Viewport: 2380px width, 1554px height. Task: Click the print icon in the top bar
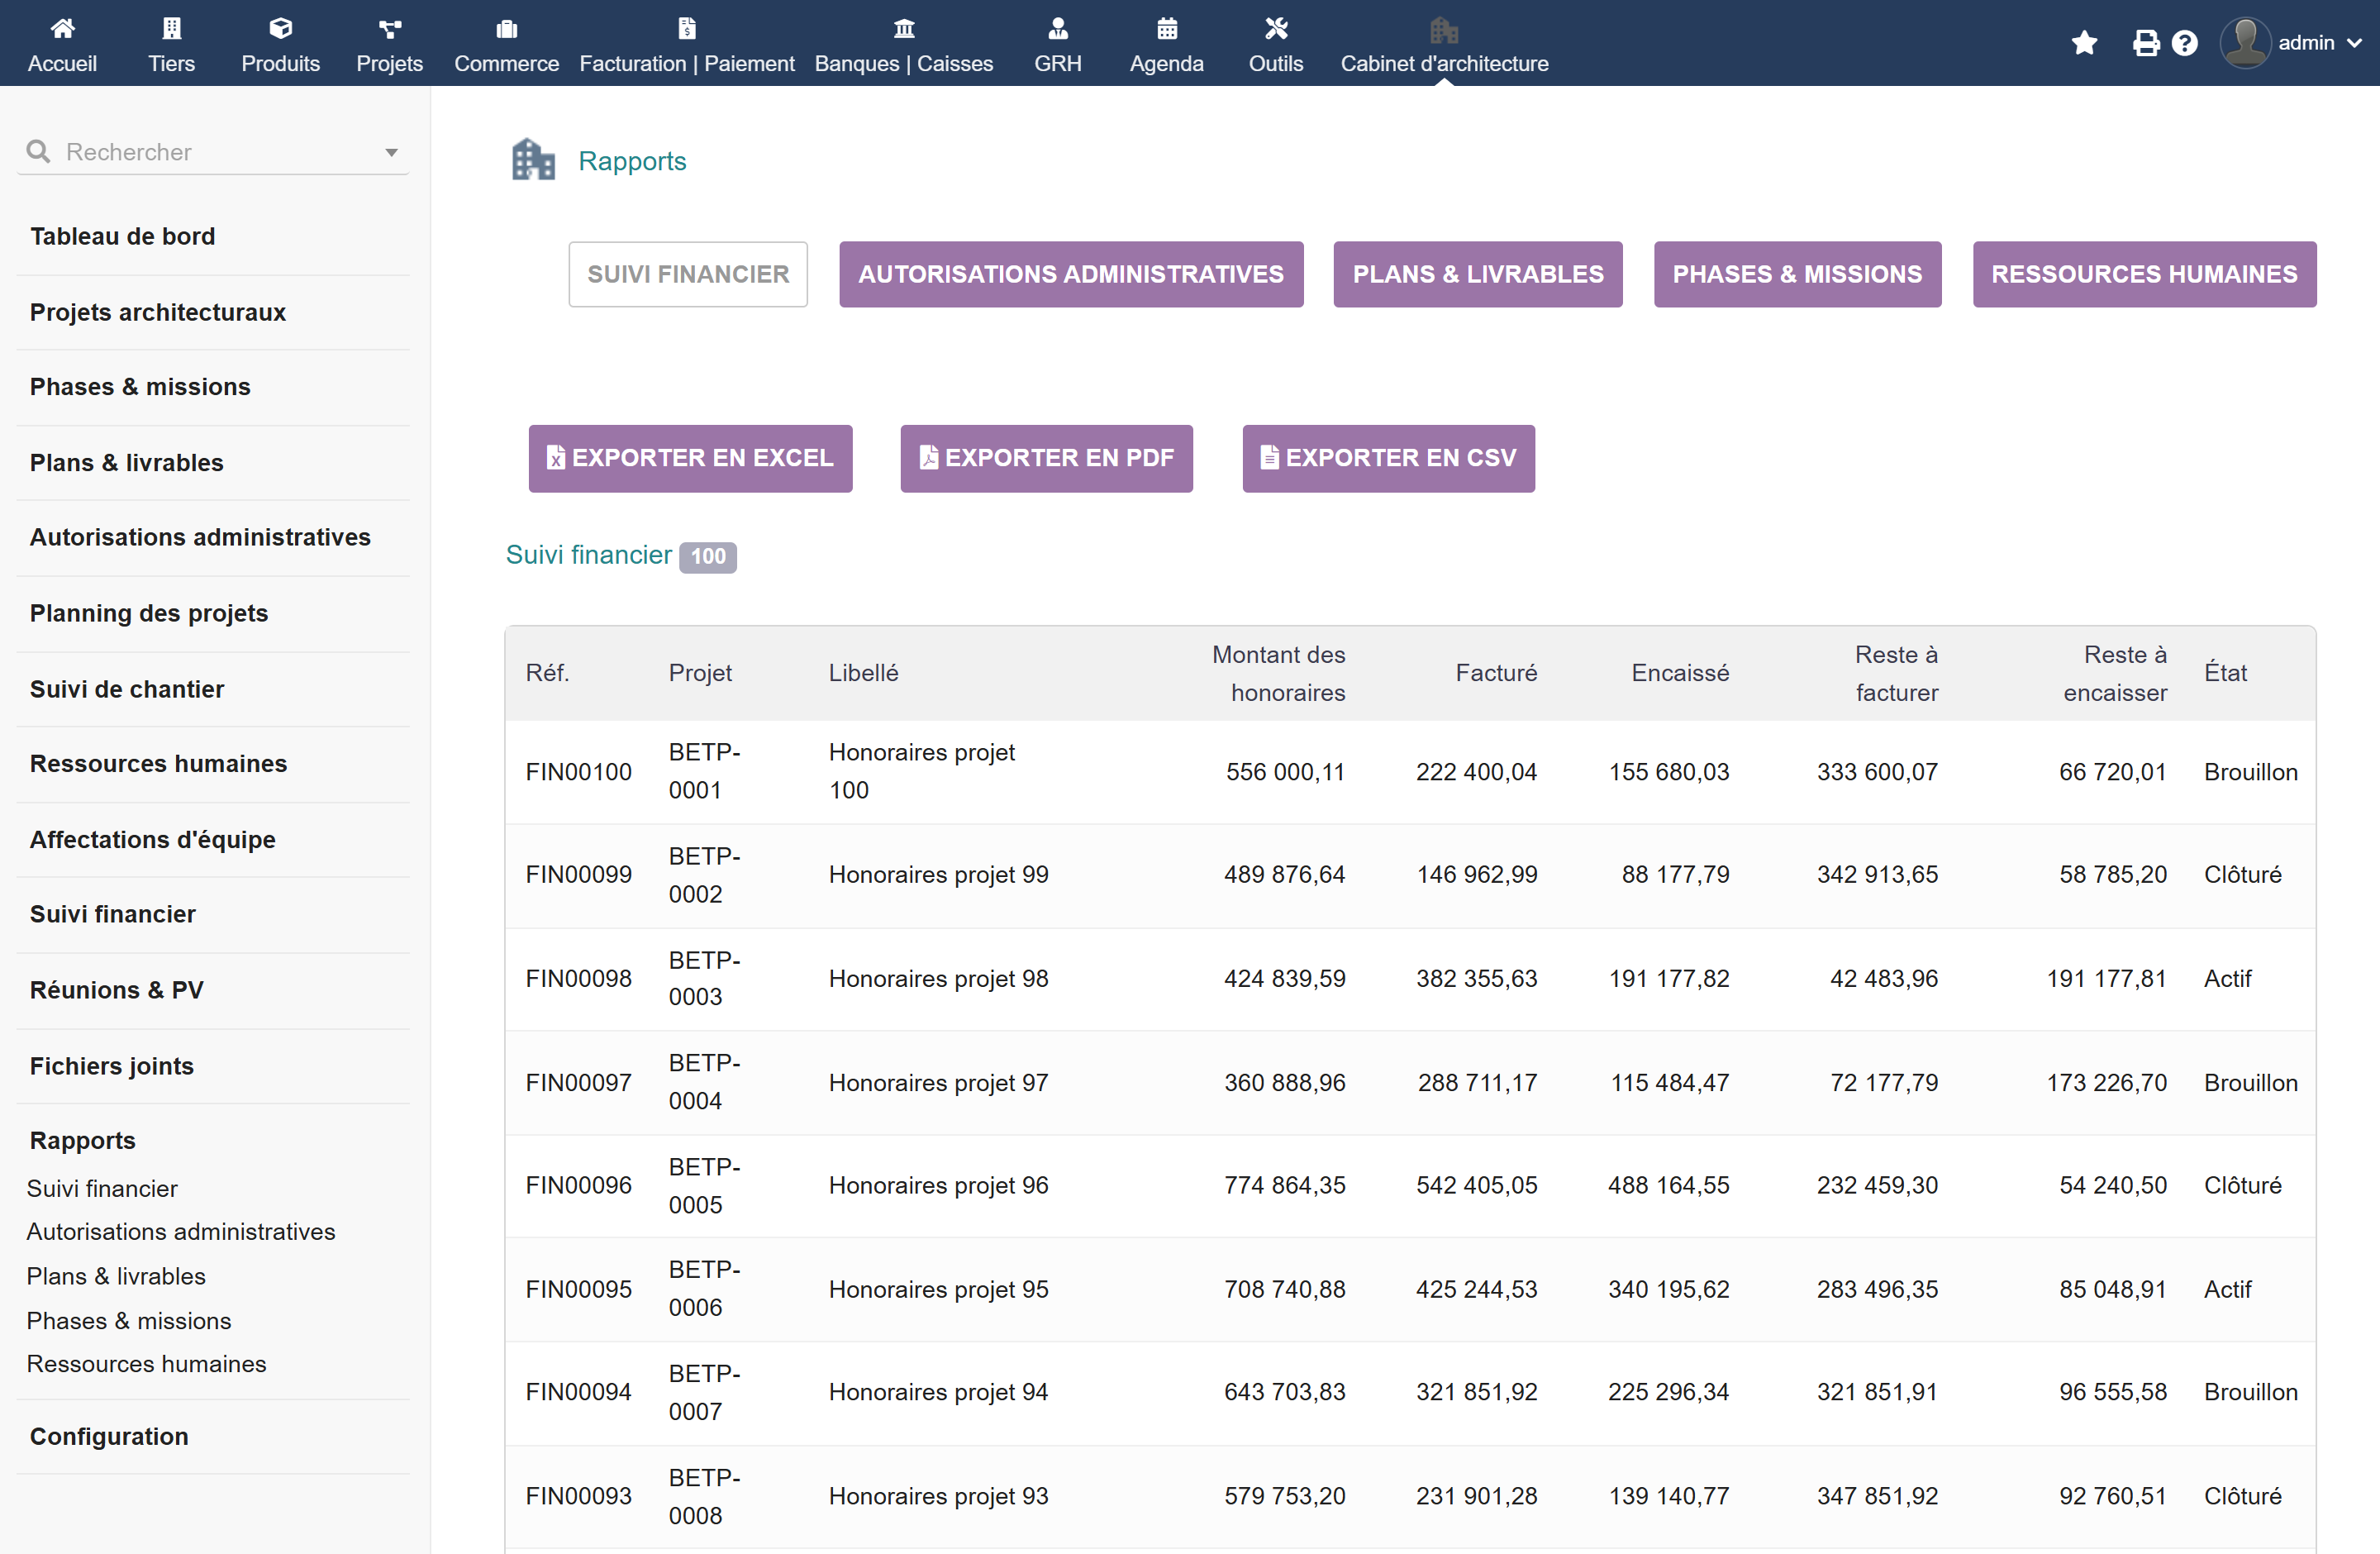2145,43
